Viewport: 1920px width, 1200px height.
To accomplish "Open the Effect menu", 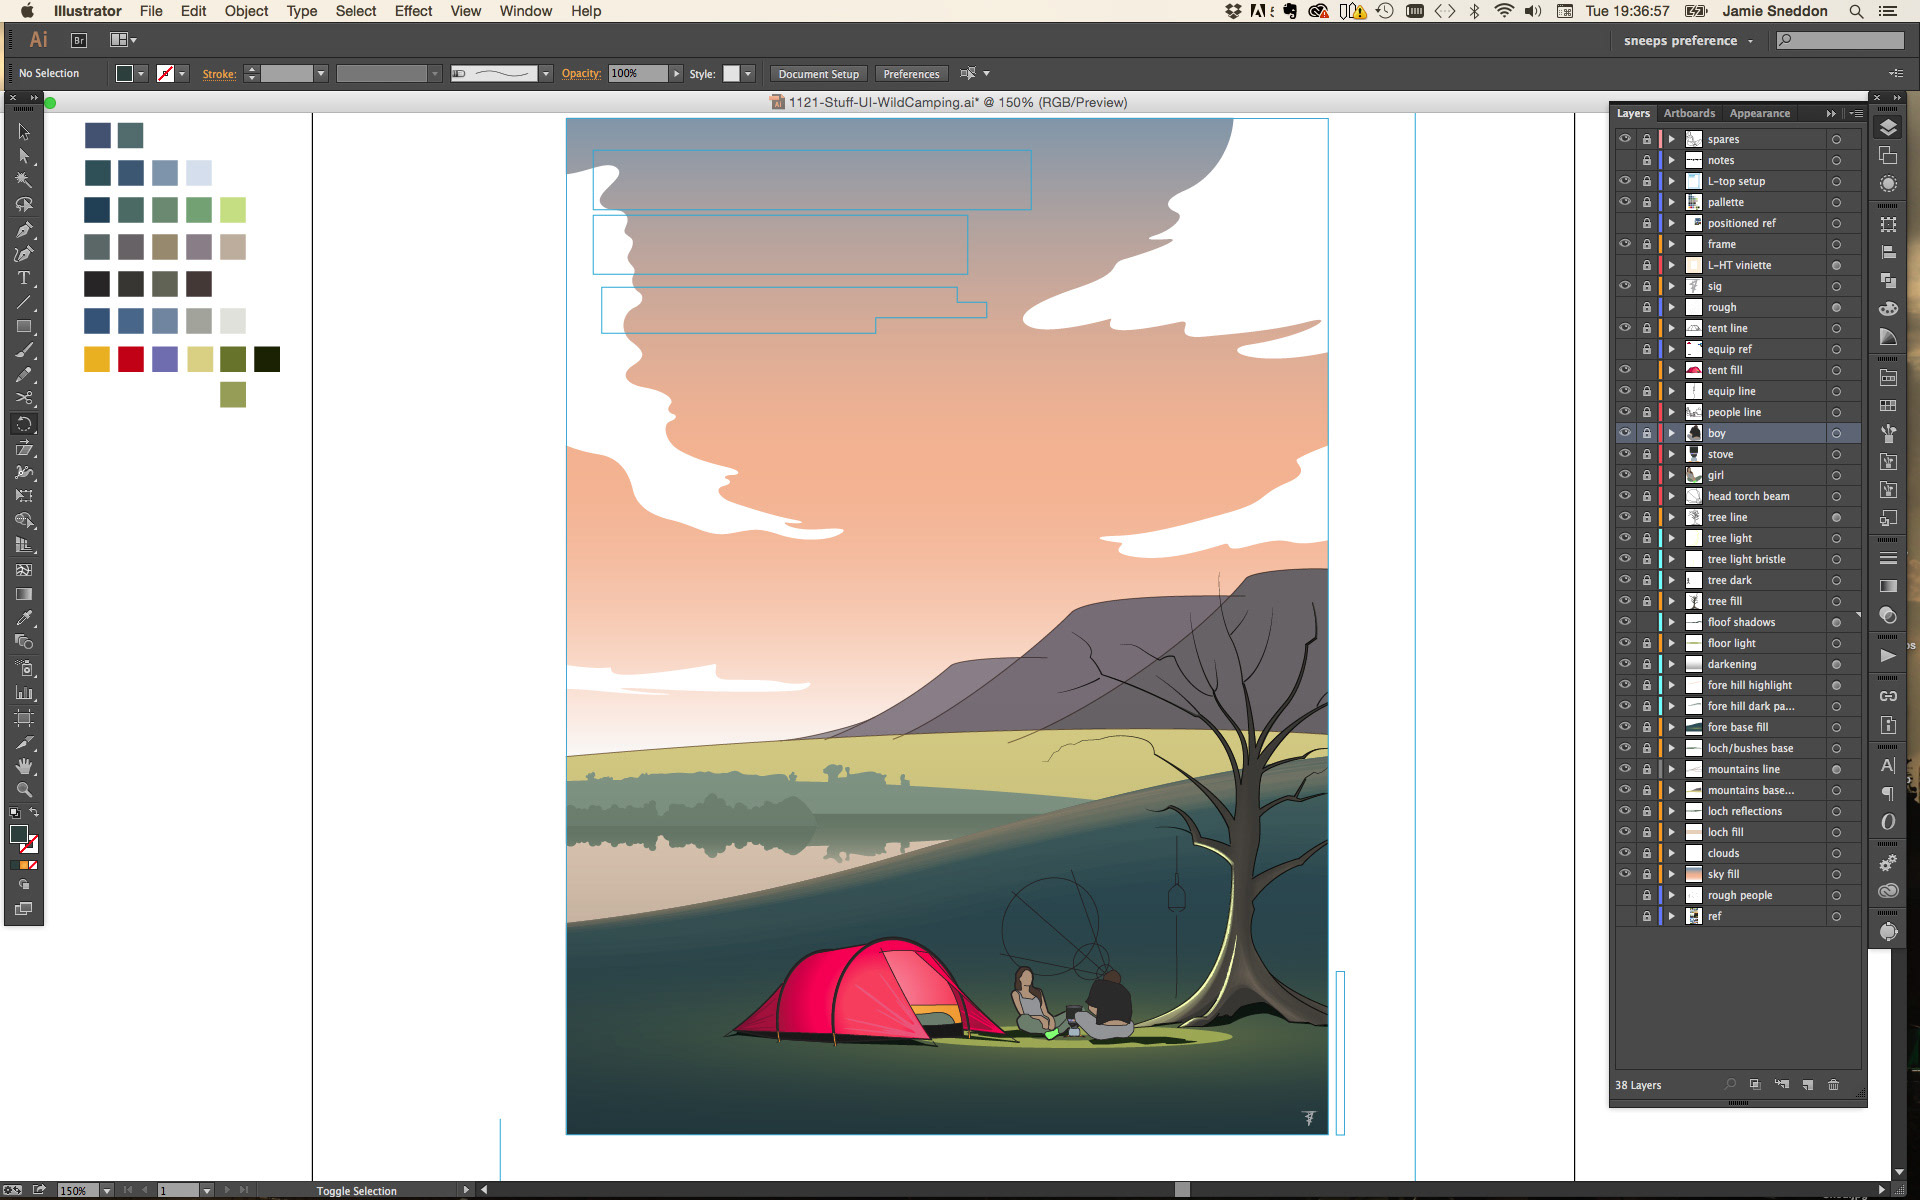I will pos(412,11).
